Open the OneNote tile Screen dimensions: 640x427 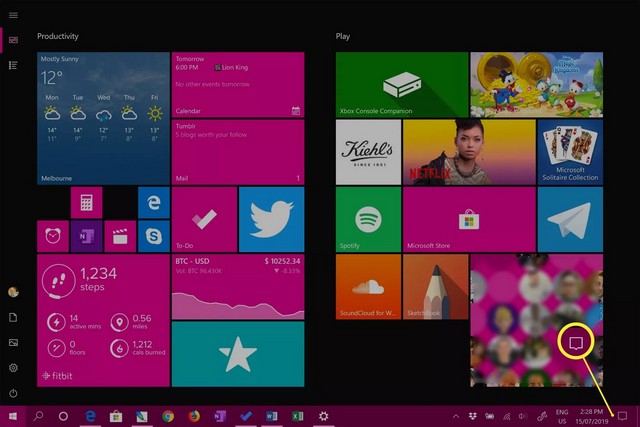[86, 236]
